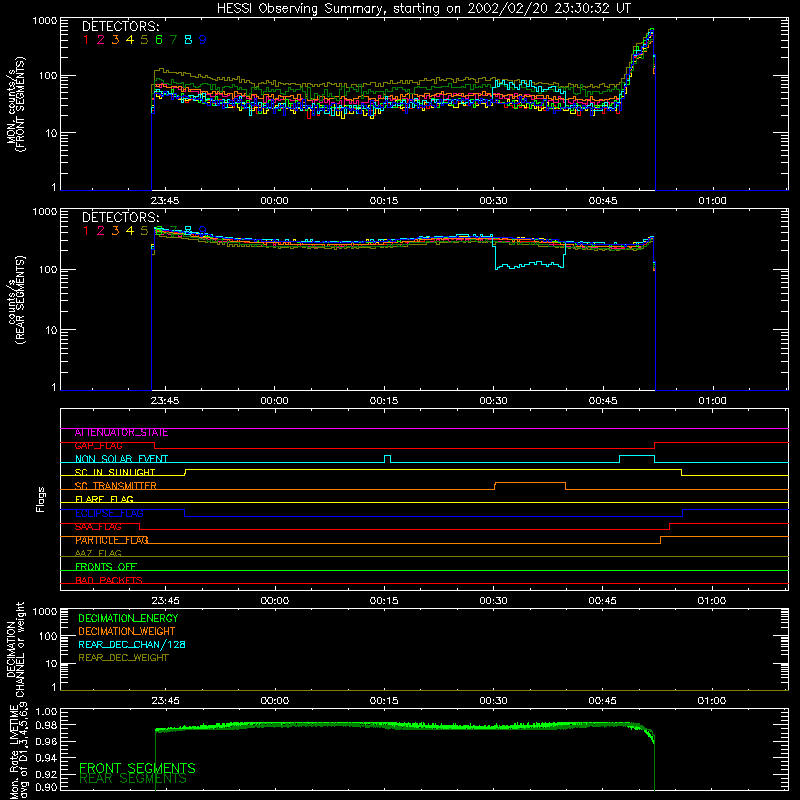Click red detector number 1 in the rear segments legend

86,231
